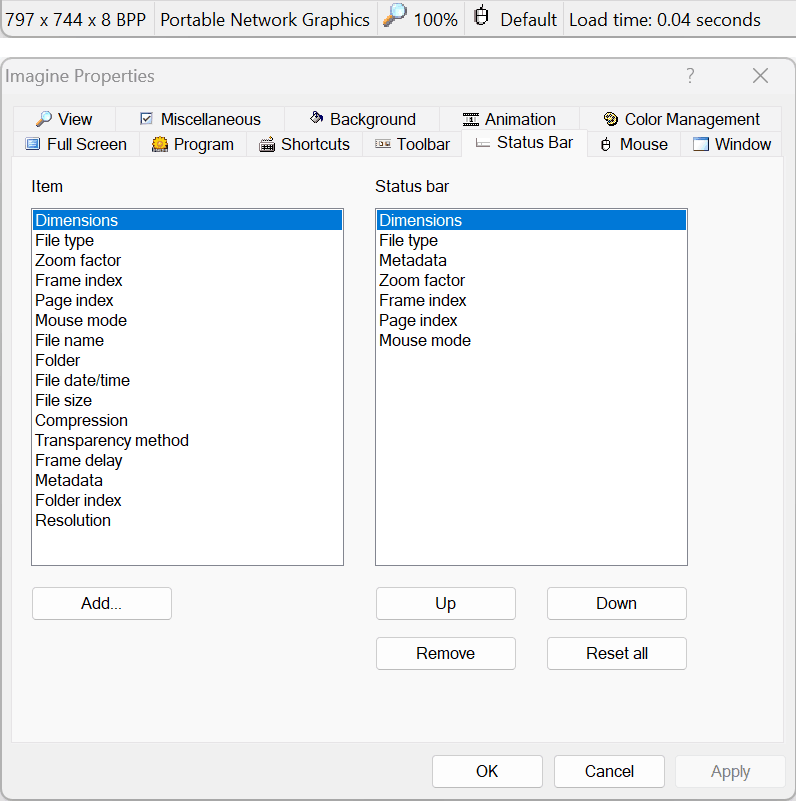This screenshot has width=796, height=801.
Task: Select Frame index in the Status bar list
Action: coord(531,300)
